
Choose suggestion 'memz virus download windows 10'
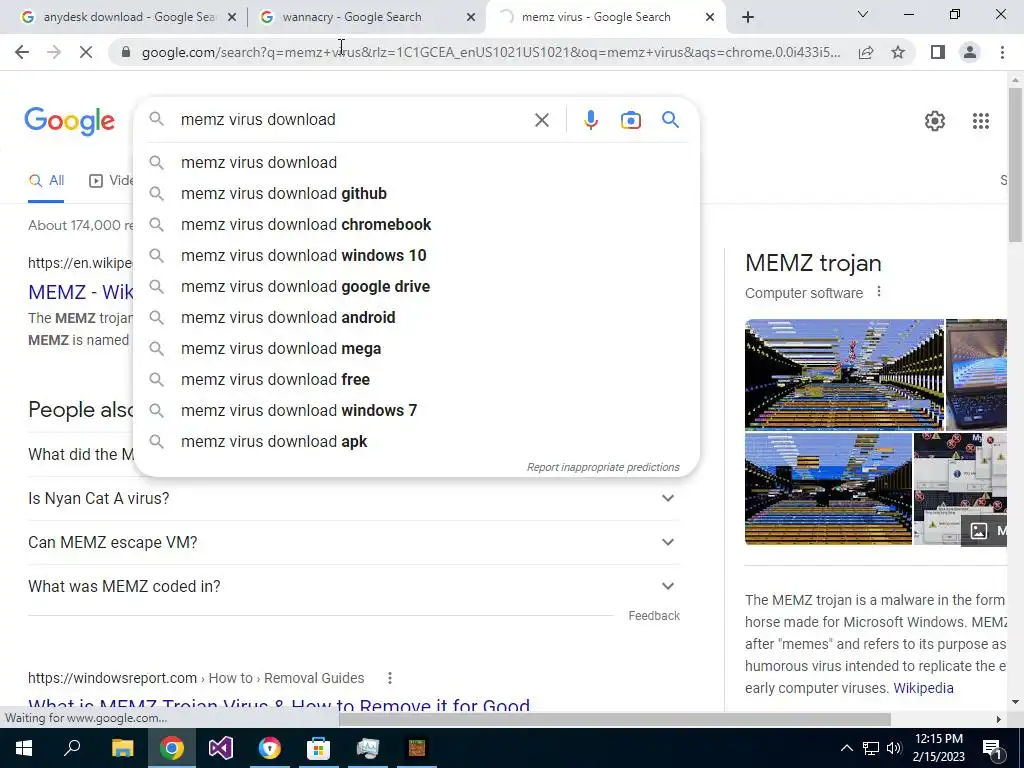coord(416,255)
